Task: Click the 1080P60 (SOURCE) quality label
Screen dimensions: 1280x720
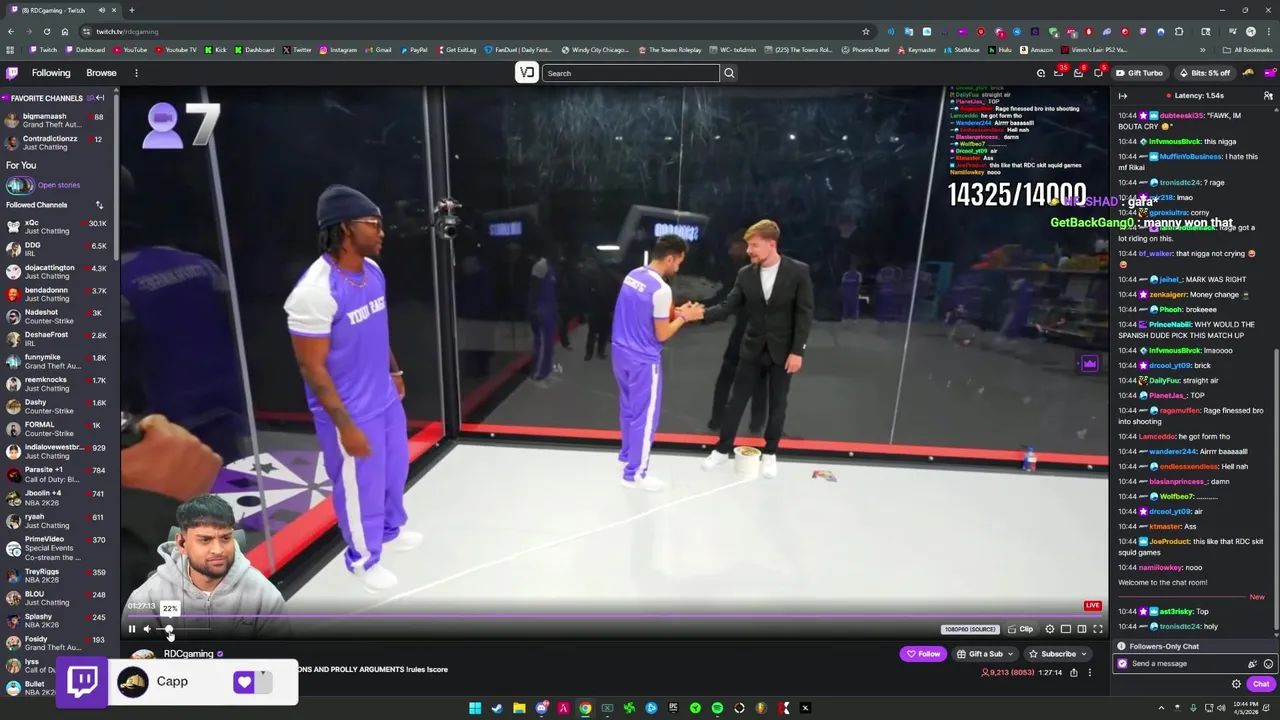Action: pos(970,629)
